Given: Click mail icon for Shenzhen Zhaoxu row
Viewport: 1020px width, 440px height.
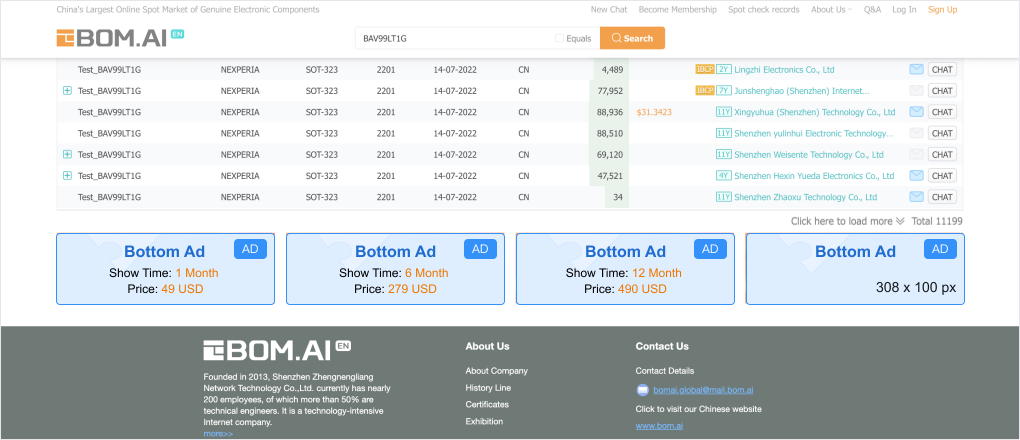Looking at the screenshot, I should 917,197.
